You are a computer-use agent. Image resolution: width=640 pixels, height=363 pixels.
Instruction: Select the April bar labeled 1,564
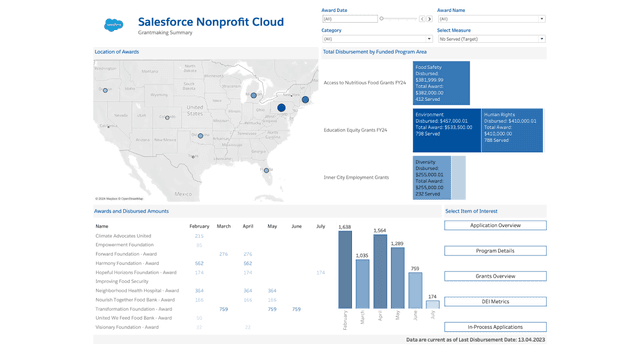(380, 271)
